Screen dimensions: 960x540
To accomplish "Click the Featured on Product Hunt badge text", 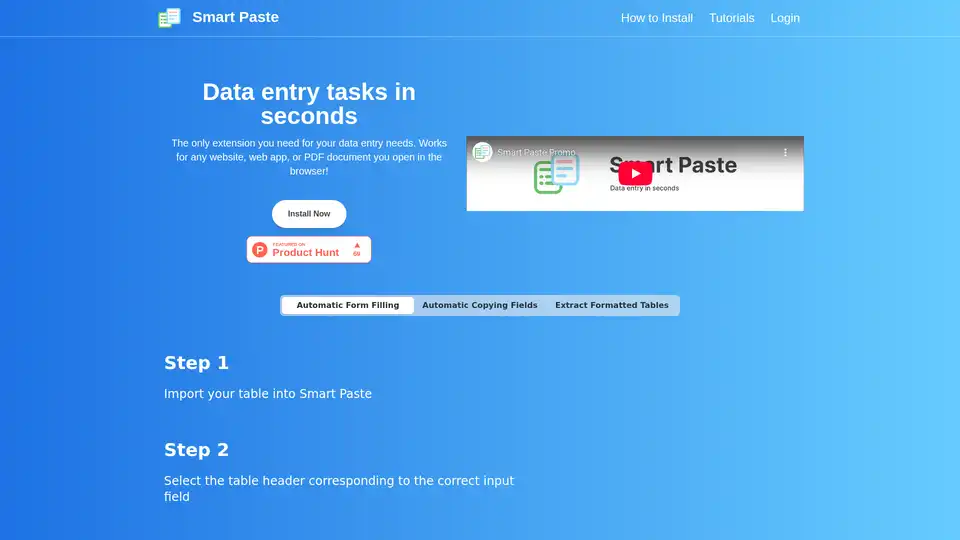I will (305, 251).
